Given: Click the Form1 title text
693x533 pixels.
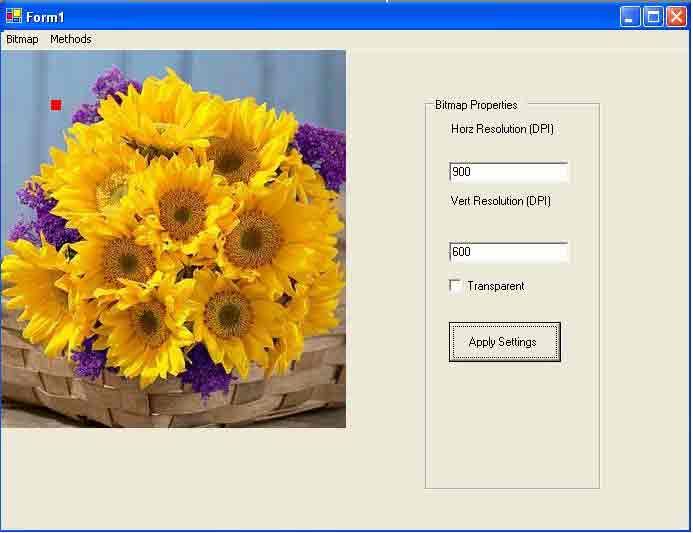Looking at the screenshot, I should tap(45, 17).
